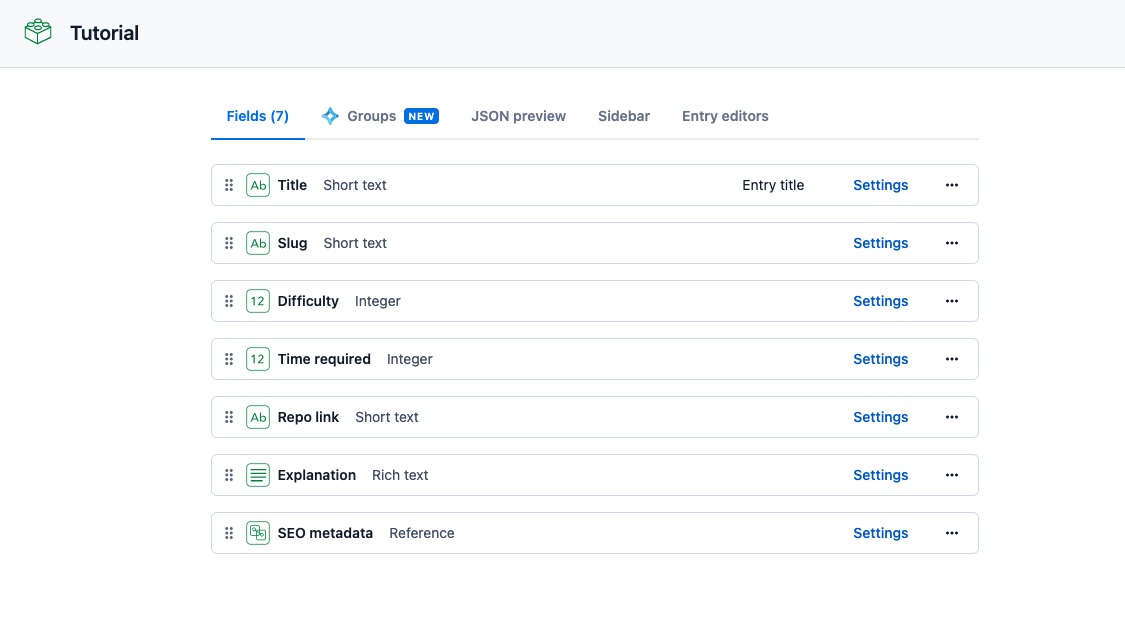Open the Sidebar tab
The height and width of the screenshot is (634, 1125).
click(x=624, y=116)
